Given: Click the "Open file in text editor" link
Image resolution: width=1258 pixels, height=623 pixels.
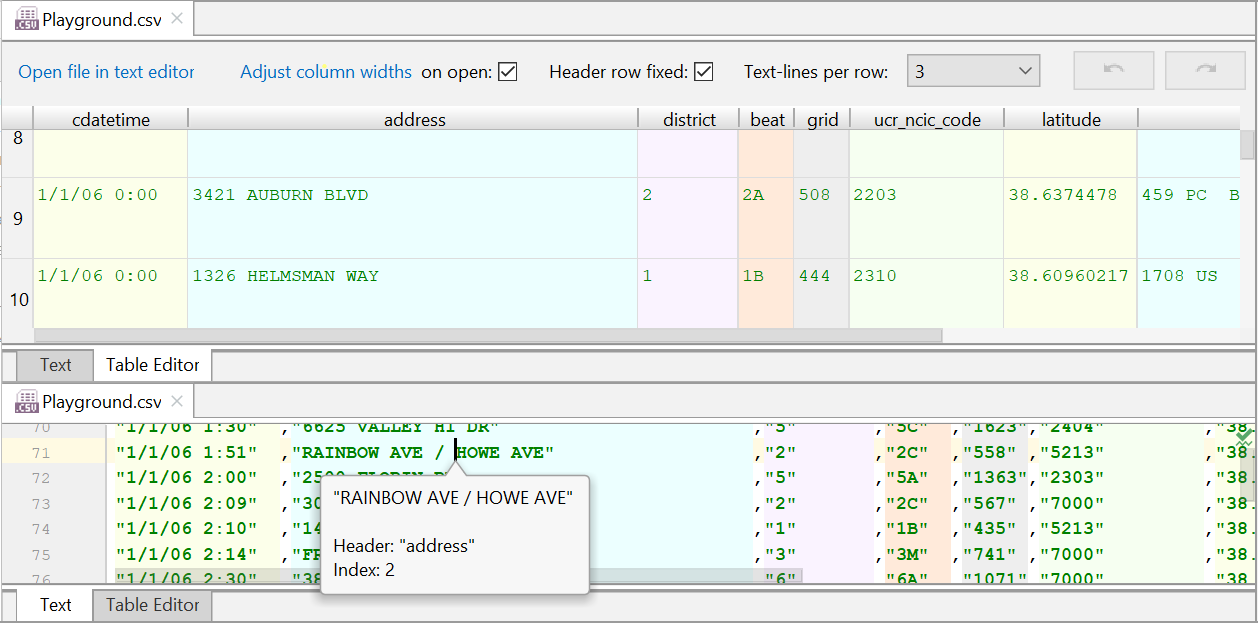Looking at the screenshot, I should pos(106,71).
